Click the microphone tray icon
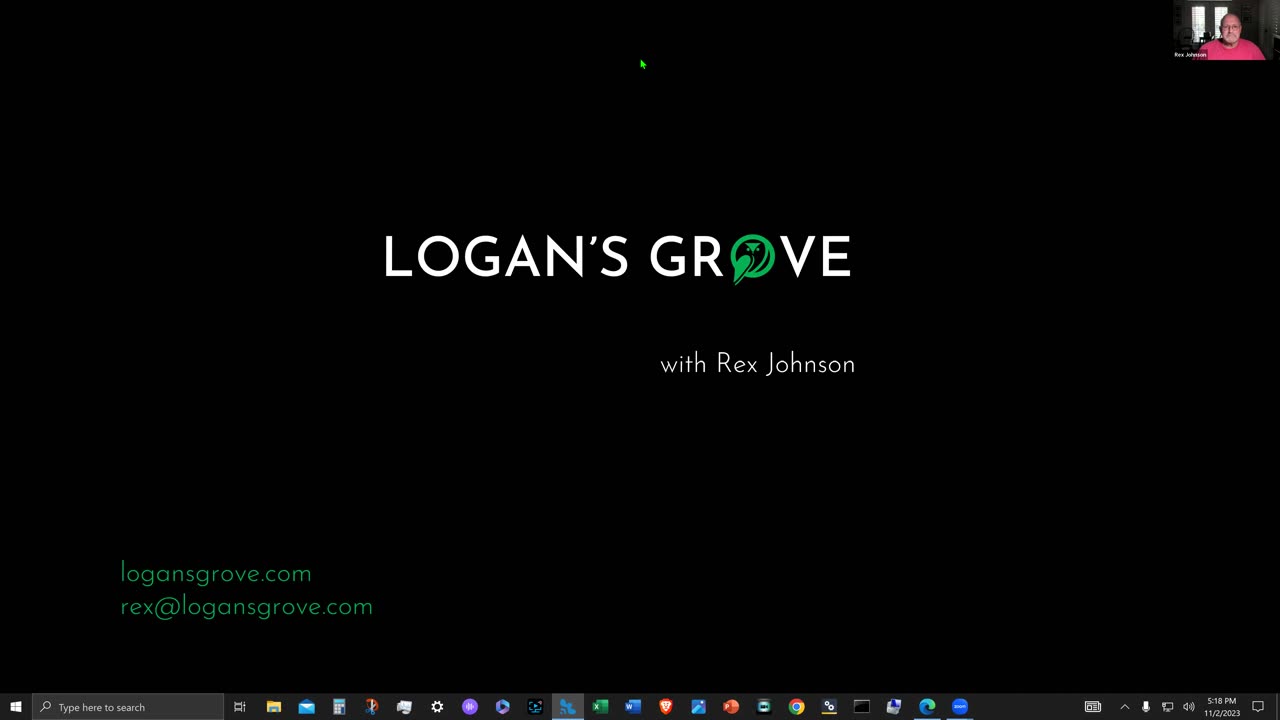The height and width of the screenshot is (720, 1280). click(x=1146, y=707)
